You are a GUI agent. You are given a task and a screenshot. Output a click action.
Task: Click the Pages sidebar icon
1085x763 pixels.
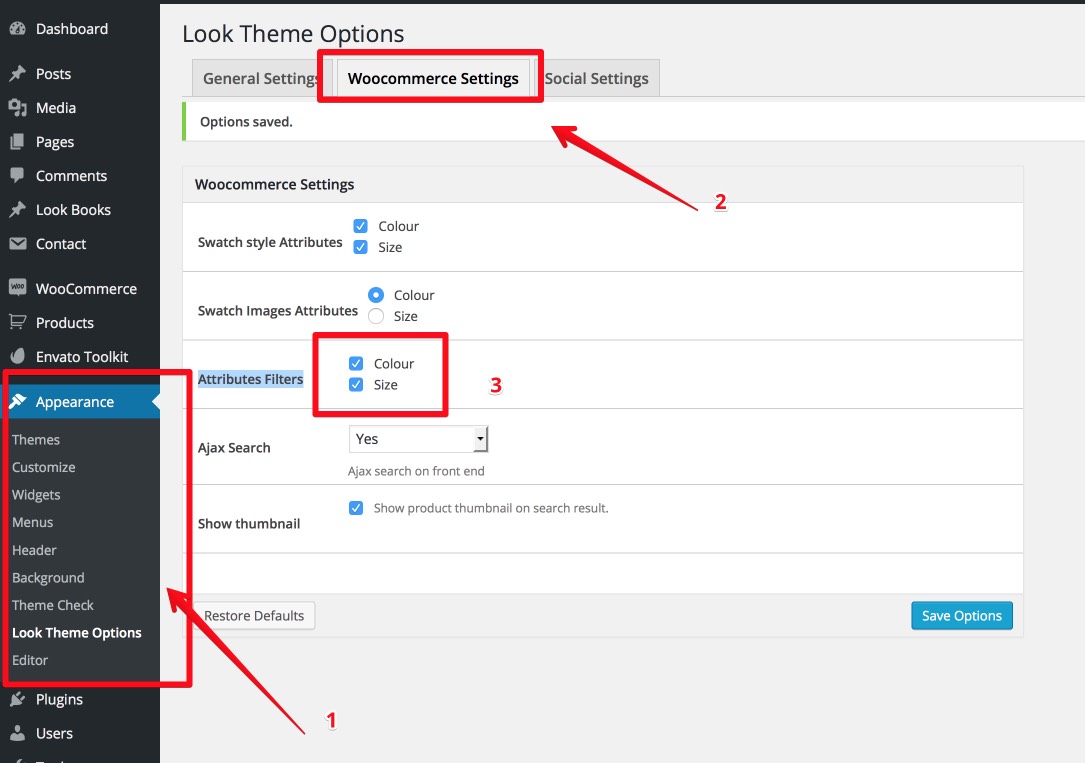coord(17,142)
